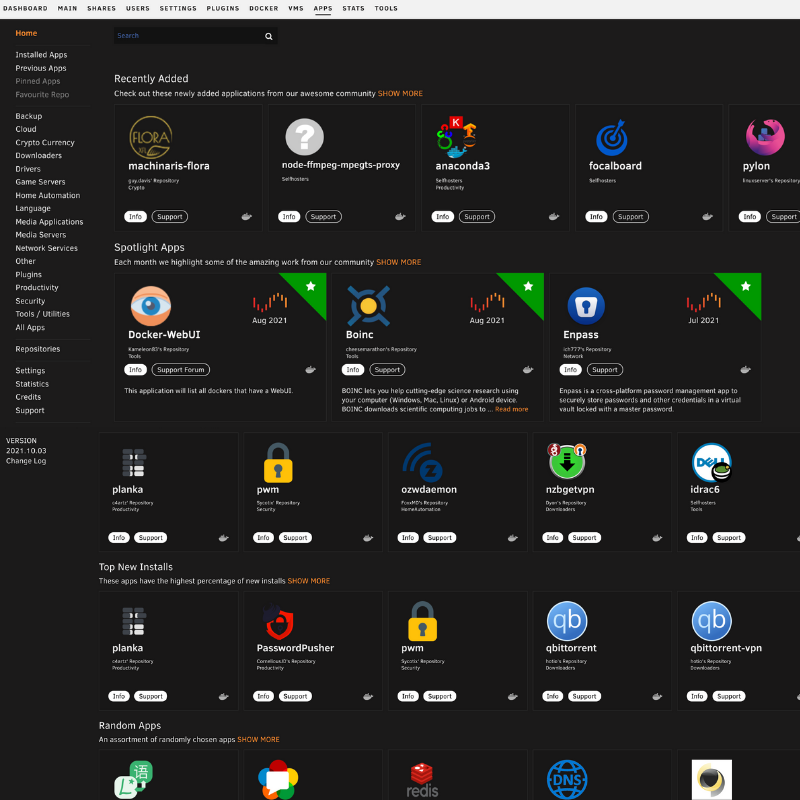The height and width of the screenshot is (800, 800).
Task: Click Info button for Boinc
Action: 353,370
